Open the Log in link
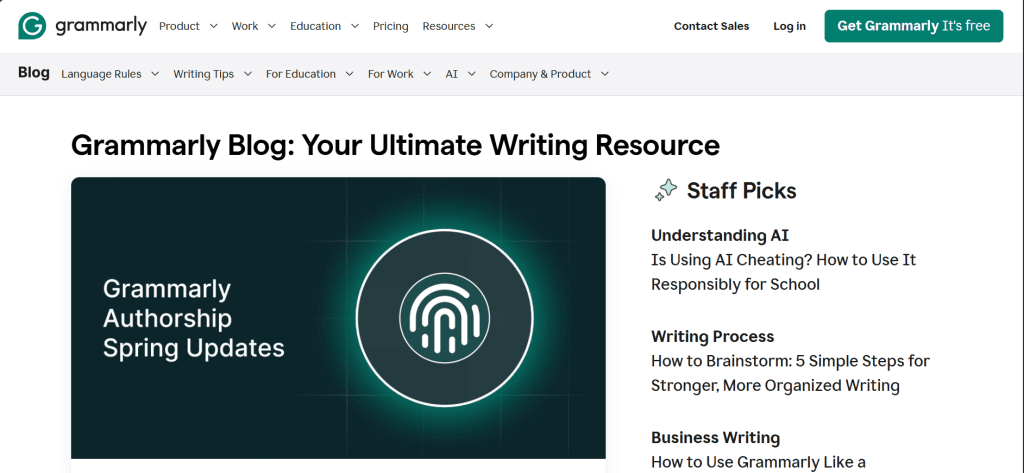Viewport: 1024px width, 473px height. (x=789, y=26)
